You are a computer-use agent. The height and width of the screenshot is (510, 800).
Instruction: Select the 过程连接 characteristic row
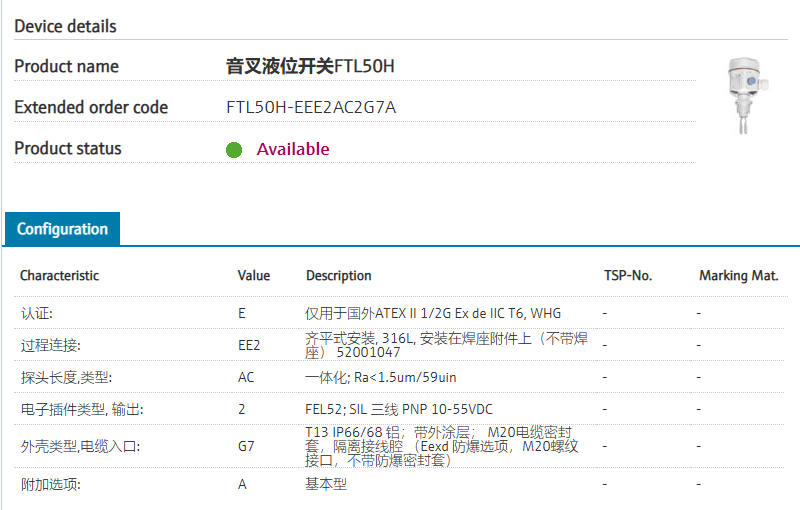tap(50, 345)
